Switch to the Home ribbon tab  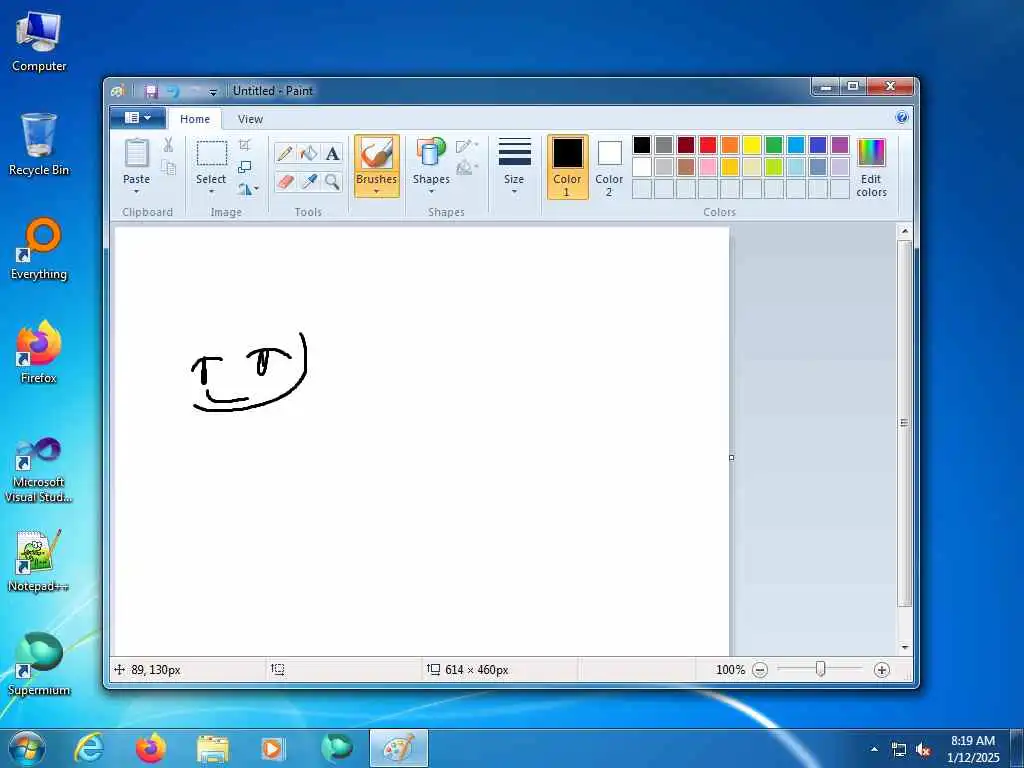(x=195, y=119)
